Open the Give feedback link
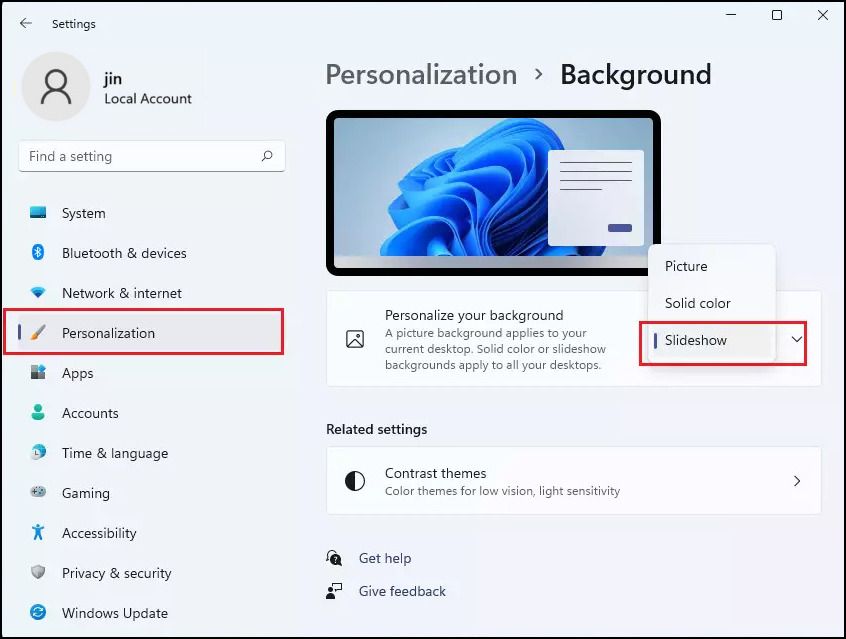Image resolution: width=846 pixels, height=639 pixels. click(402, 592)
